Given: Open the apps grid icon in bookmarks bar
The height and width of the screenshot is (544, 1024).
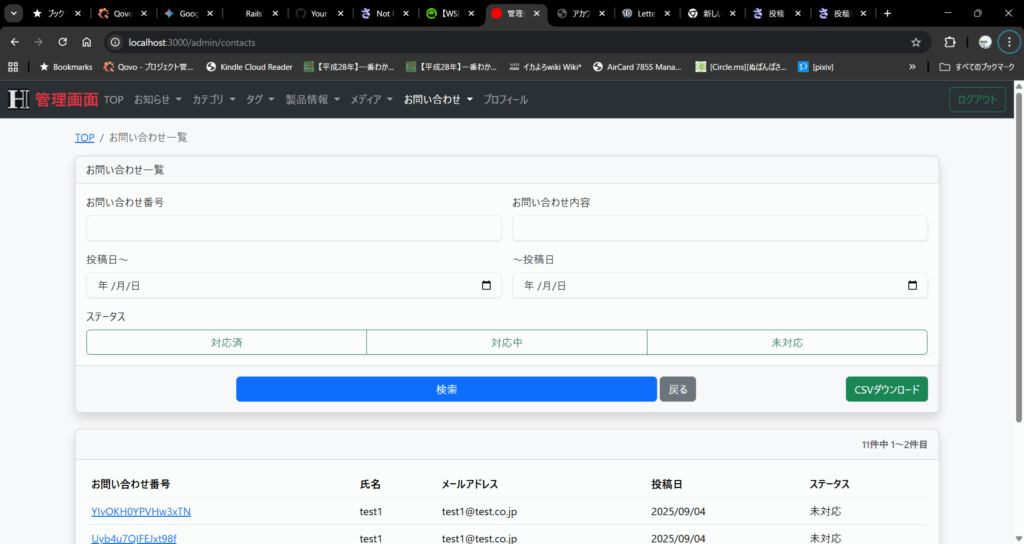Looking at the screenshot, I should (x=13, y=67).
